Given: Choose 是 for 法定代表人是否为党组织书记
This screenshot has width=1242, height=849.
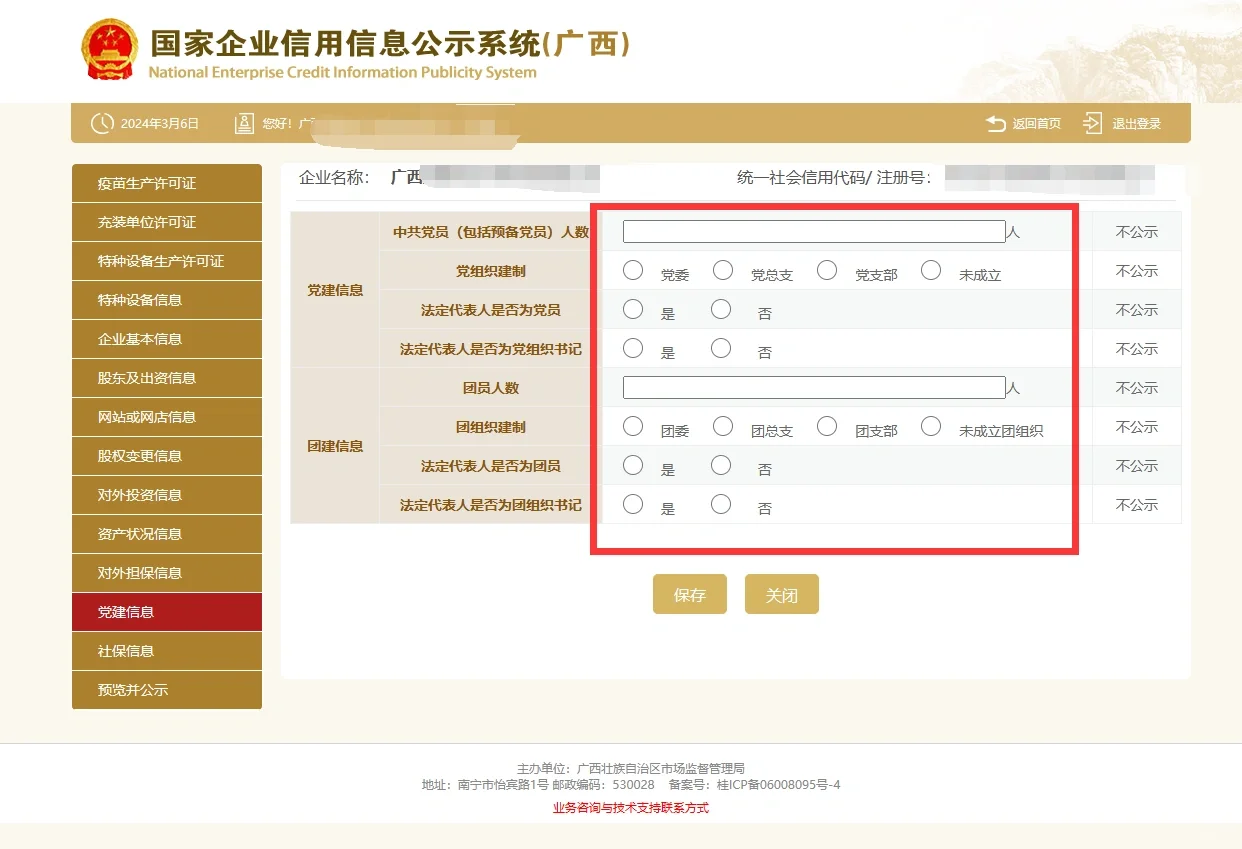Looking at the screenshot, I should coord(632,348).
